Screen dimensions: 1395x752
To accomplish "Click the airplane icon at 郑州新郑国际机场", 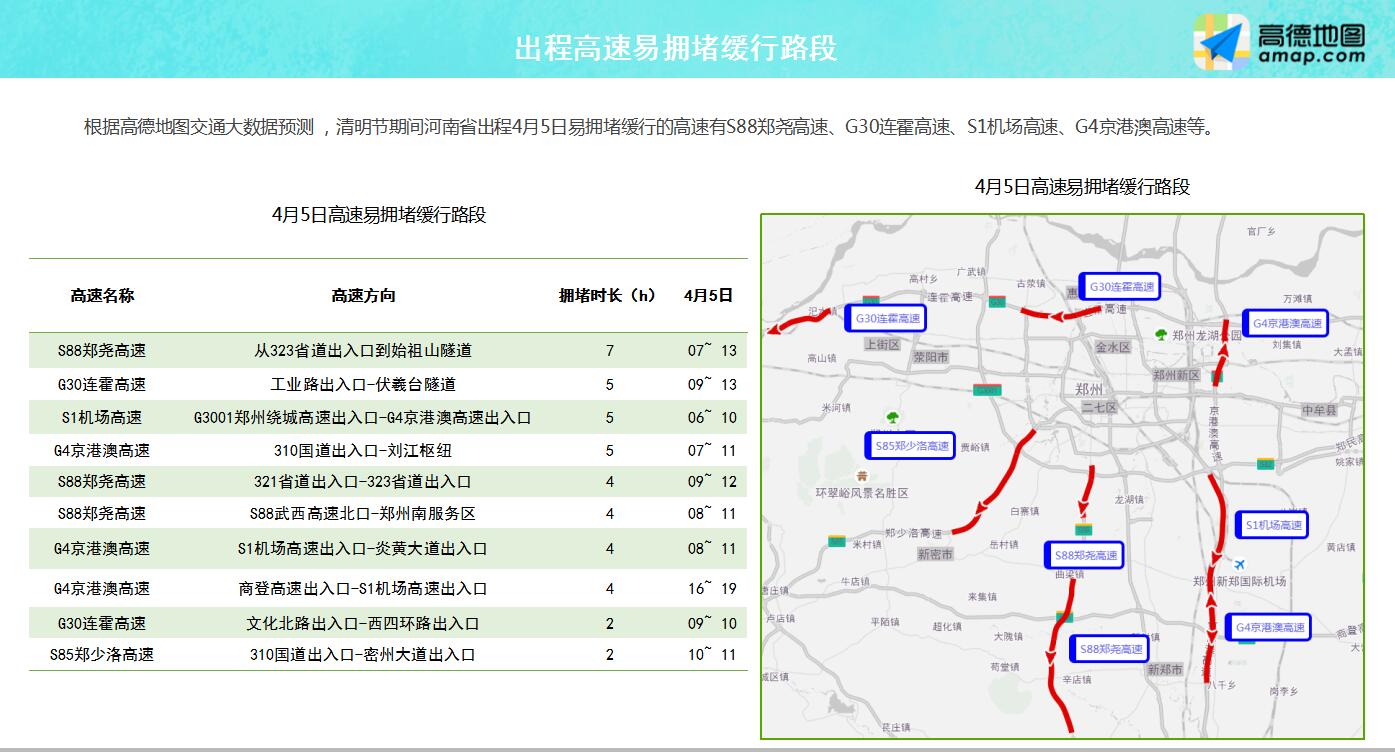I will (1240, 563).
